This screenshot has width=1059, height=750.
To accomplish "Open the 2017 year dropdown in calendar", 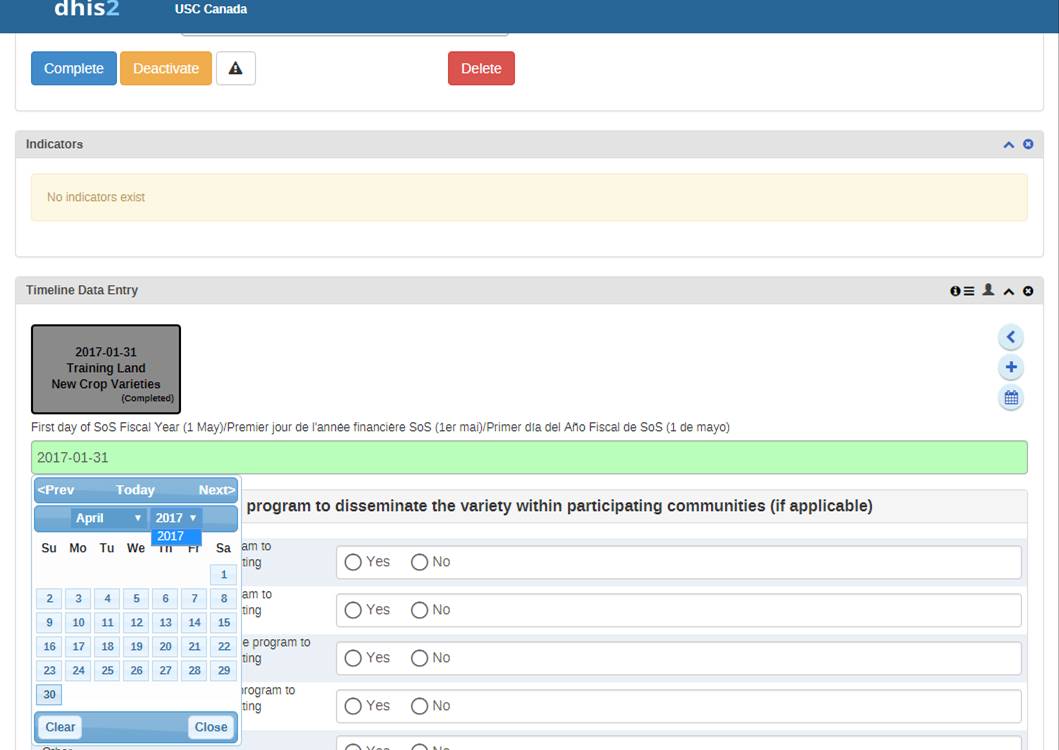I will tap(176, 518).
